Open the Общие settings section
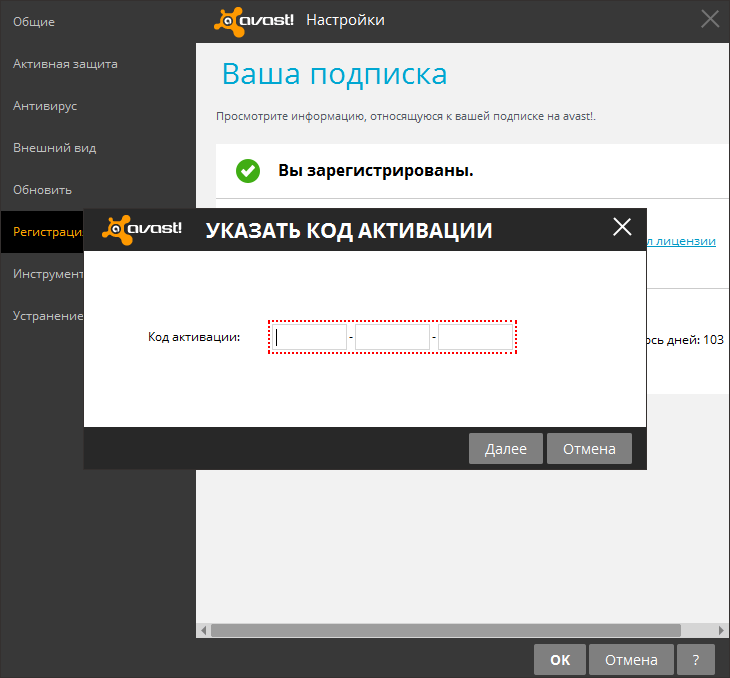This screenshot has height=678, width=730. [34, 22]
